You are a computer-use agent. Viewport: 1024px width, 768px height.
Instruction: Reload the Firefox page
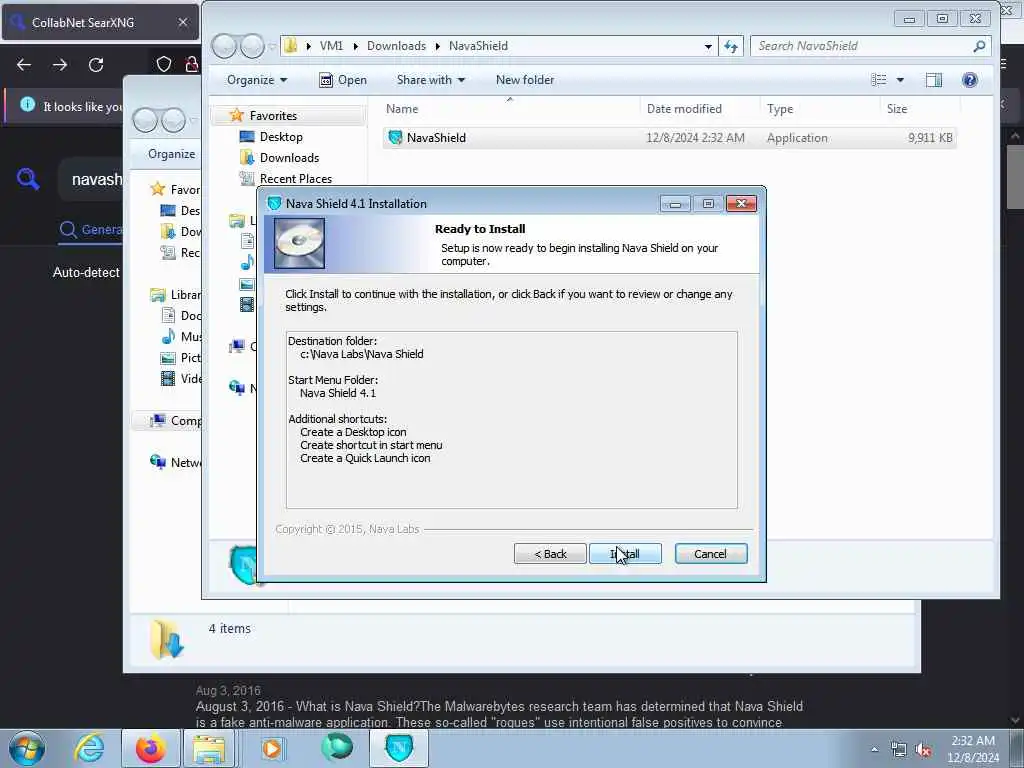pyautogui.click(x=96, y=65)
